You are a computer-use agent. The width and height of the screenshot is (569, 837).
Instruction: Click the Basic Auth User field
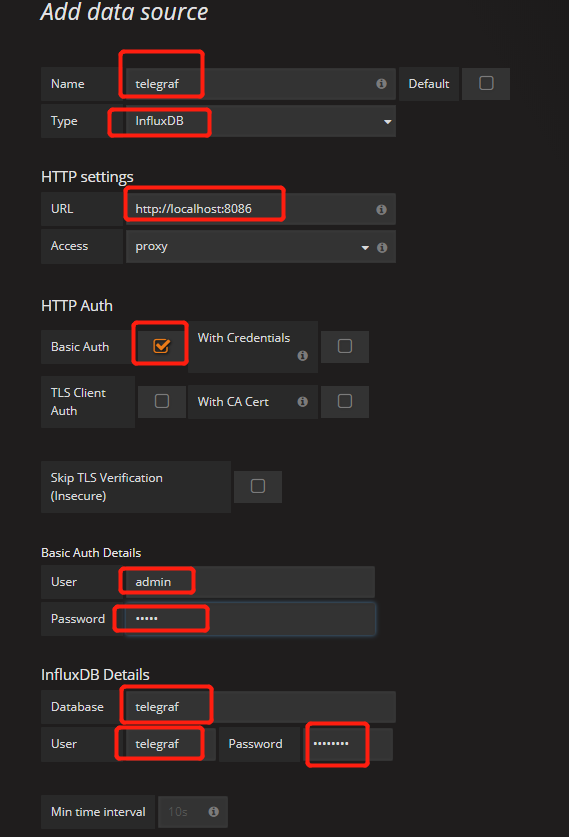pyautogui.click(x=250, y=582)
